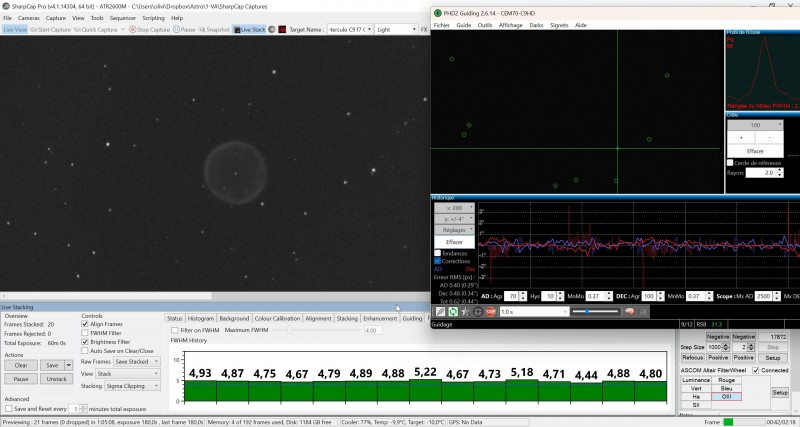This screenshot has width=800, height=427.
Task: Select the Luminance filter button
Action: click(696, 380)
